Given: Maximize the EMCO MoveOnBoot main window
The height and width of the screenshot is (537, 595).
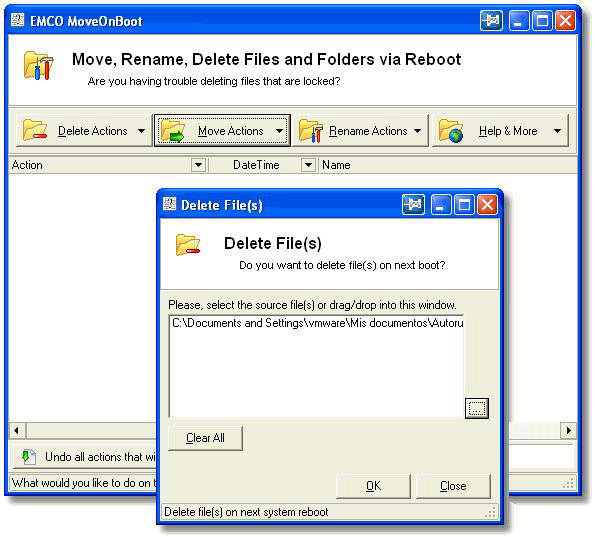Looking at the screenshot, I should (542, 20).
